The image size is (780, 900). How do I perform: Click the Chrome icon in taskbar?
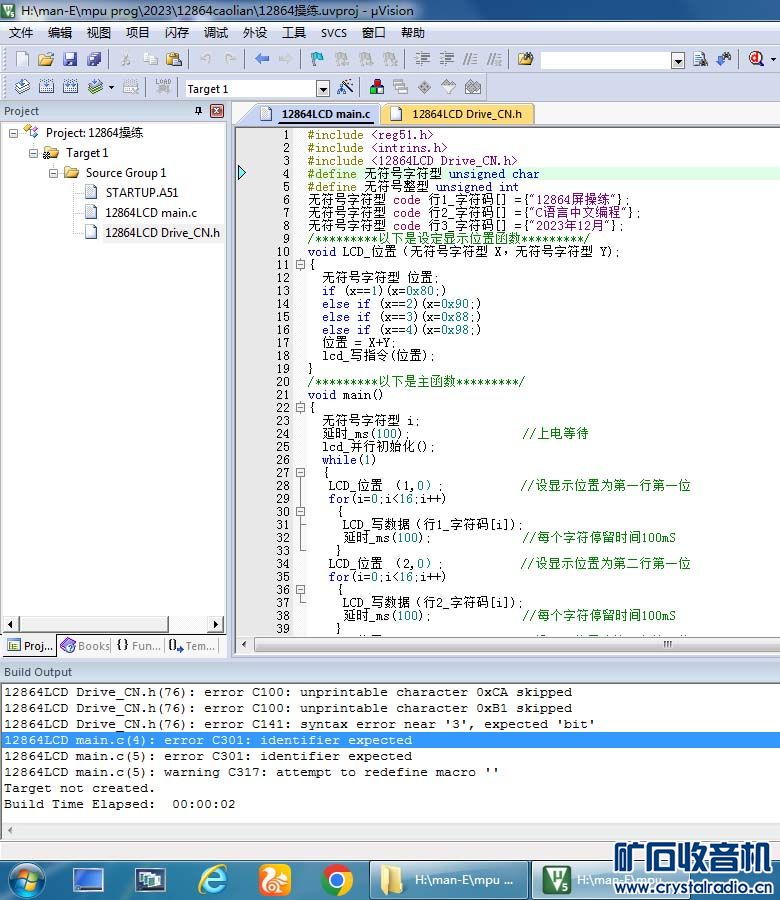[x=337, y=880]
